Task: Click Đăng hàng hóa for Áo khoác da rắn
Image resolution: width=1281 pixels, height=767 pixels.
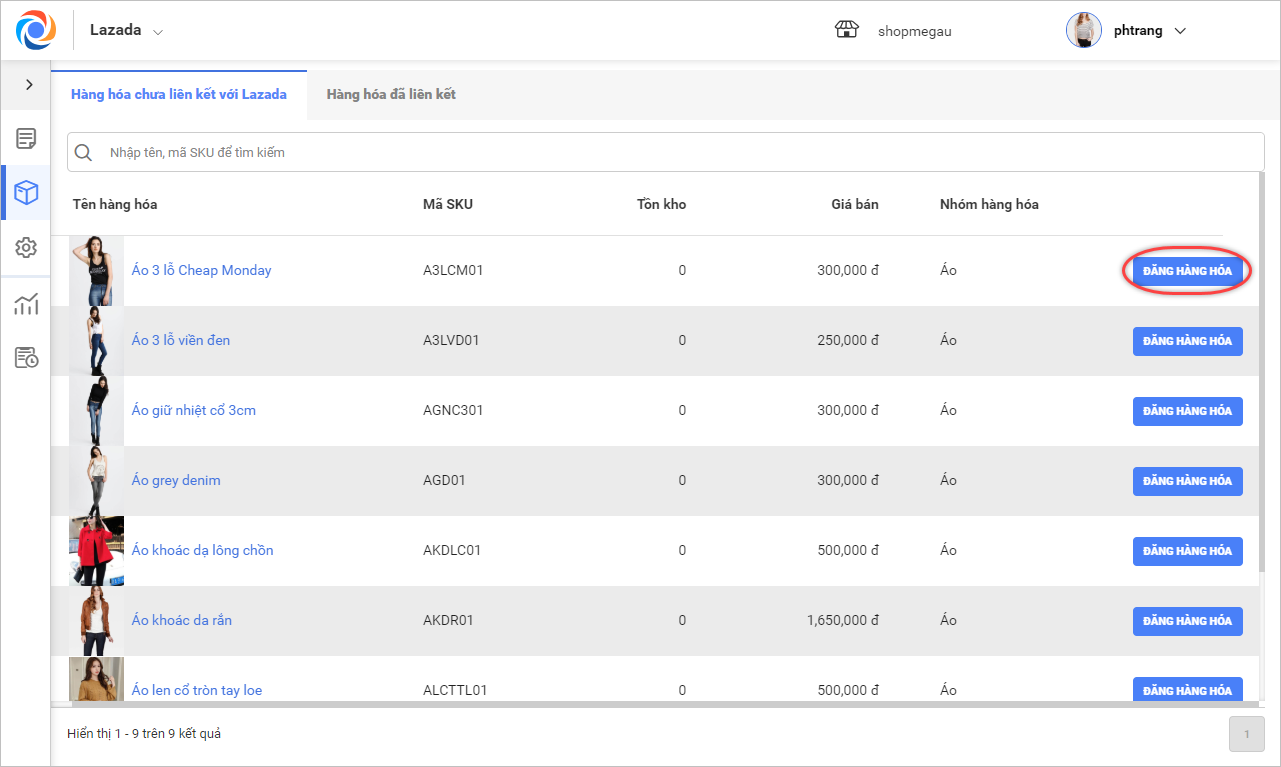Action: point(1187,621)
